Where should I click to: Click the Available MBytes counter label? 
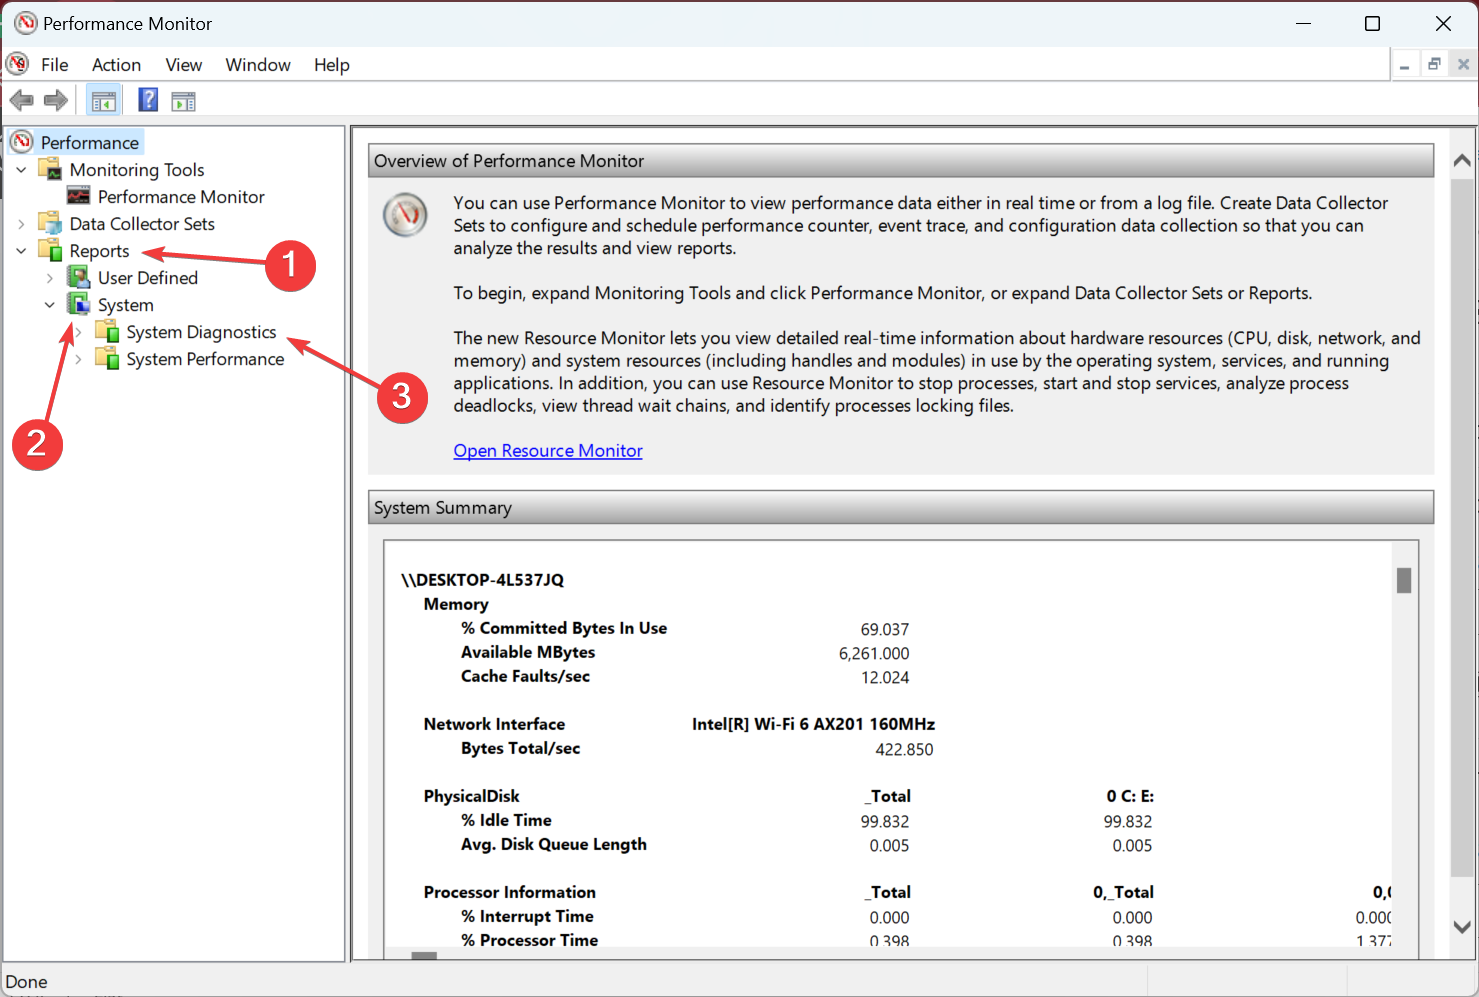tap(528, 652)
